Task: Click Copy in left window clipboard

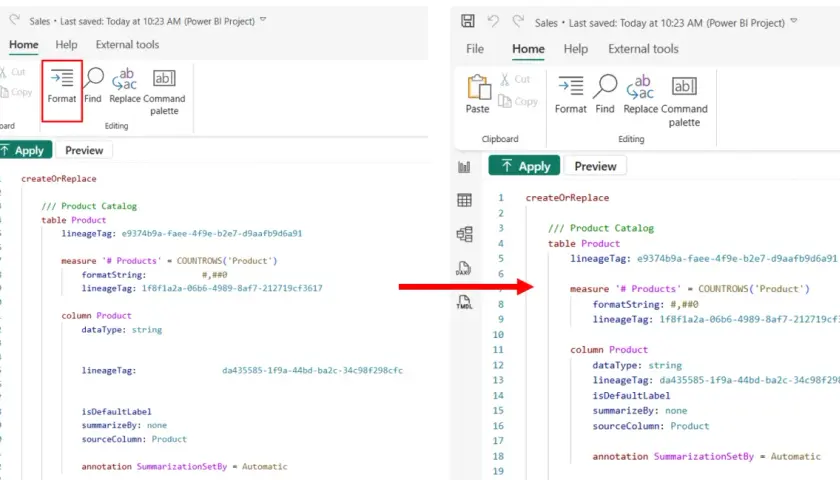Action: (x=16, y=92)
